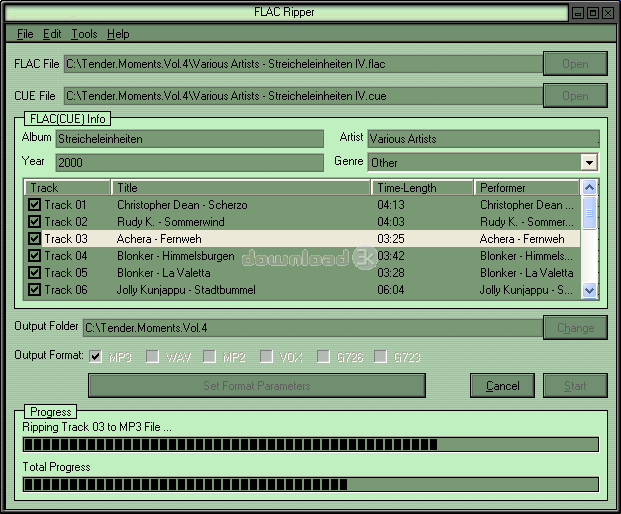
Task: Click Open button for CUE File
Action: coord(575,96)
